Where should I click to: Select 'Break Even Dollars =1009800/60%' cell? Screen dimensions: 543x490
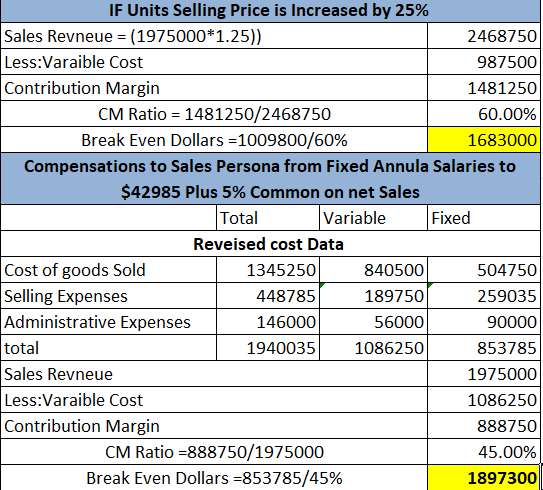click(x=214, y=140)
